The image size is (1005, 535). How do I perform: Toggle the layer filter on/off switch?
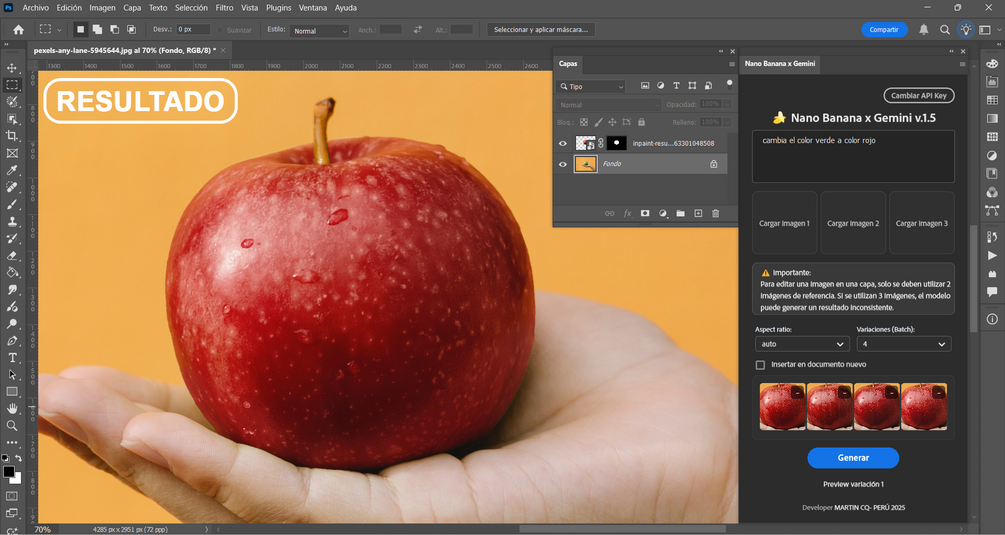tap(729, 85)
